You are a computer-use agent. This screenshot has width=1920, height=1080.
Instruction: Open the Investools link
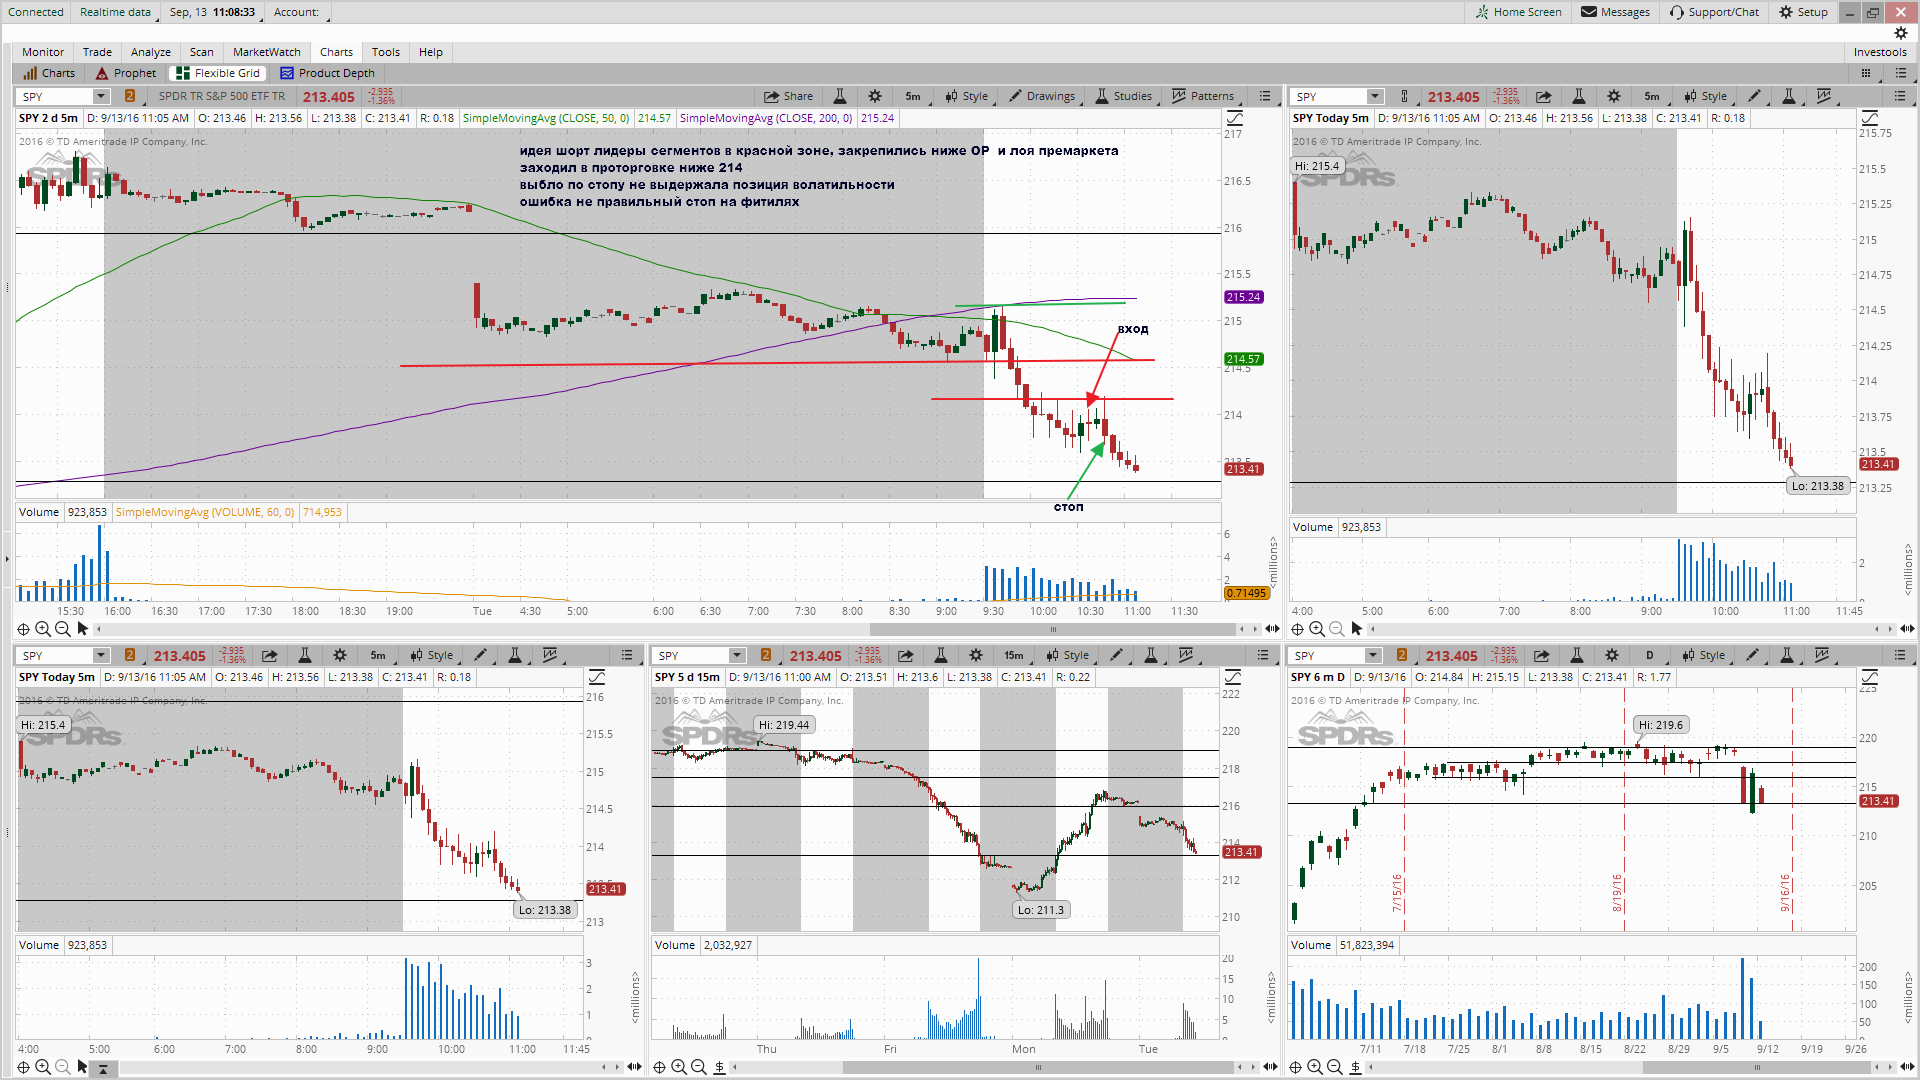click(x=1880, y=52)
